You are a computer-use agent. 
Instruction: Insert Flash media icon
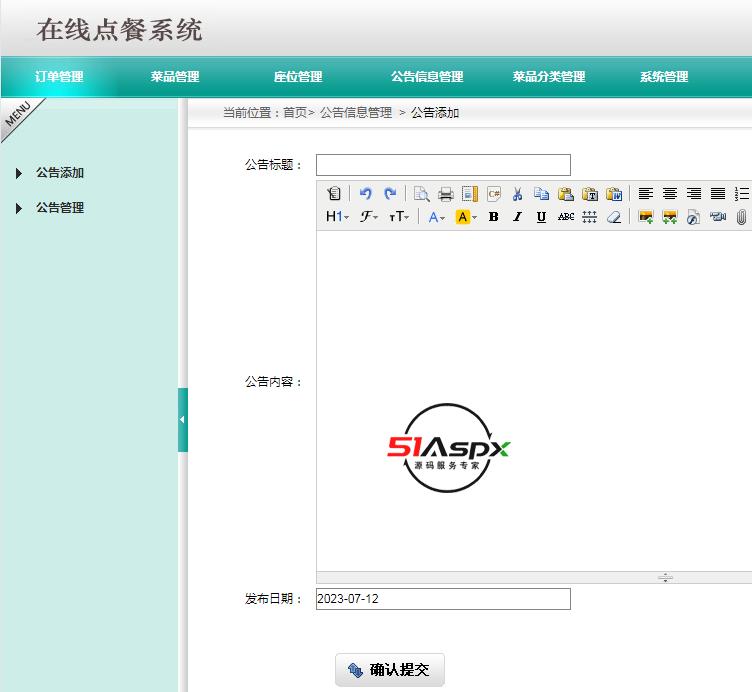point(693,217)
